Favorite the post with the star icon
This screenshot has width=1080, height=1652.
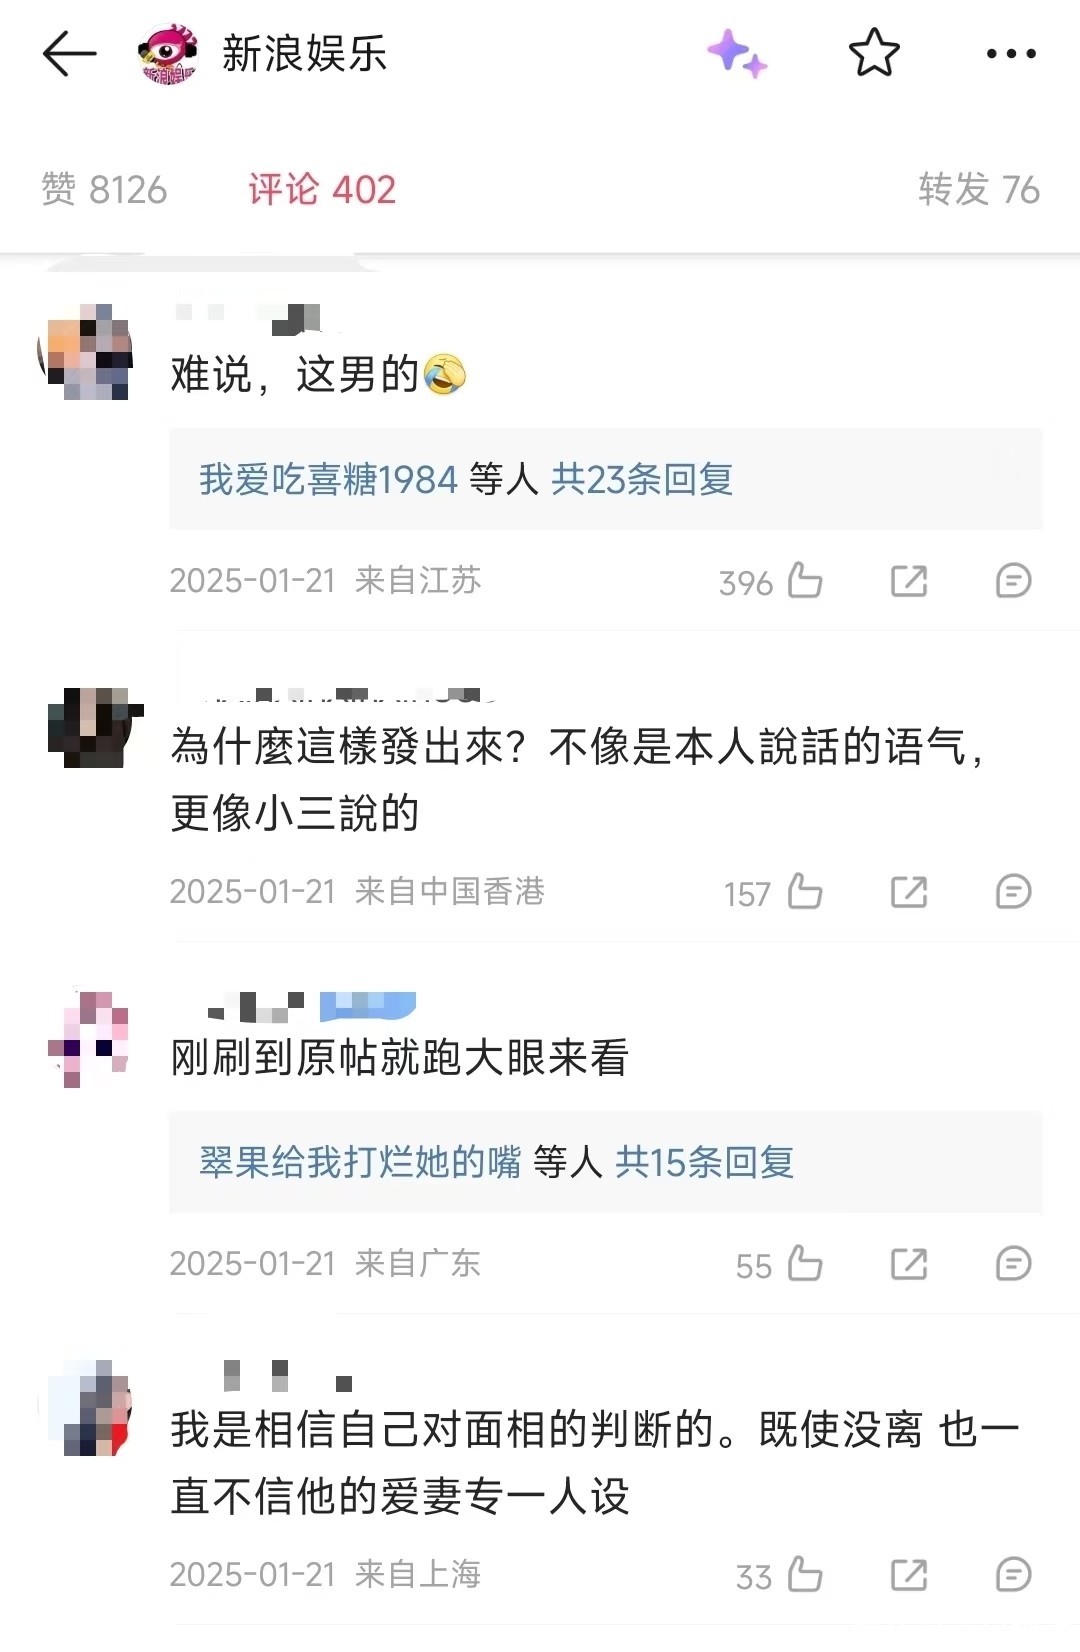click(x=874, y=53)
